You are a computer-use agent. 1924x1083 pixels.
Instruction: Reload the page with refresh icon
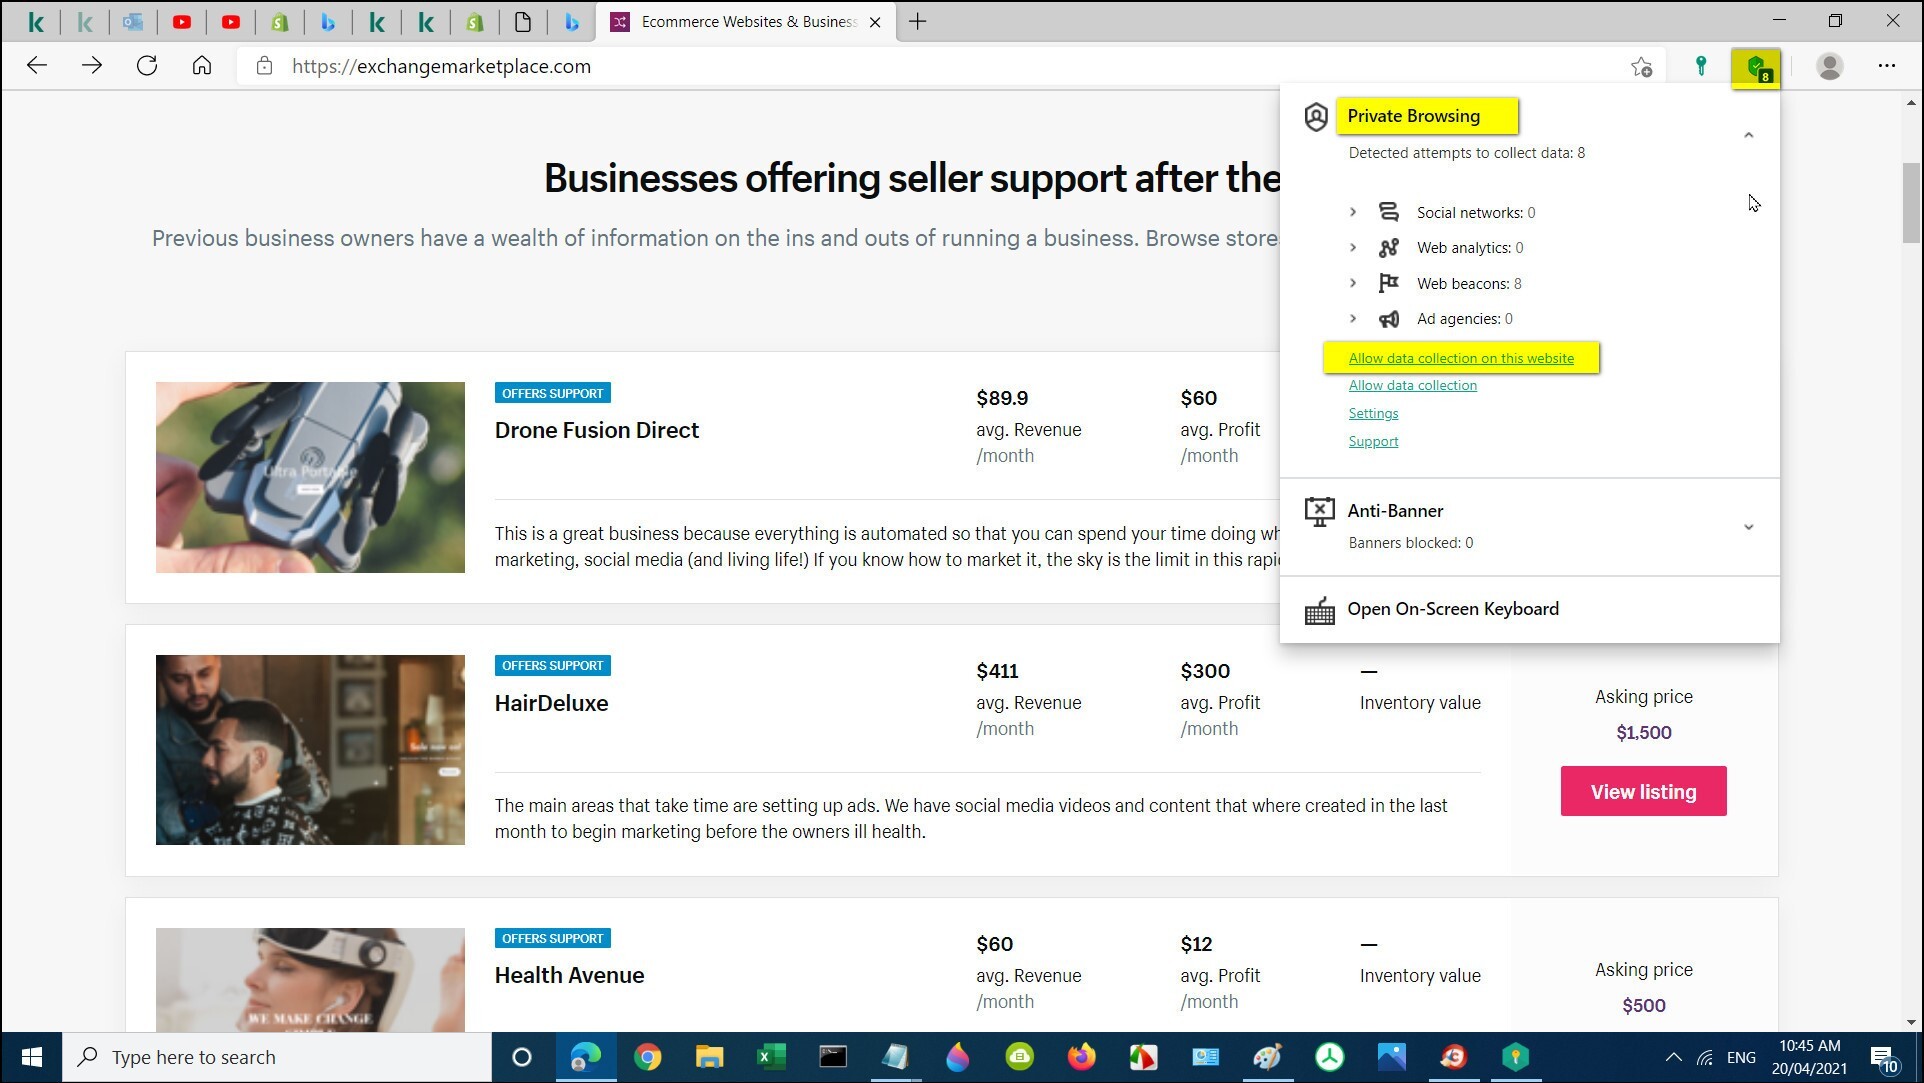(x=147, y=66)
